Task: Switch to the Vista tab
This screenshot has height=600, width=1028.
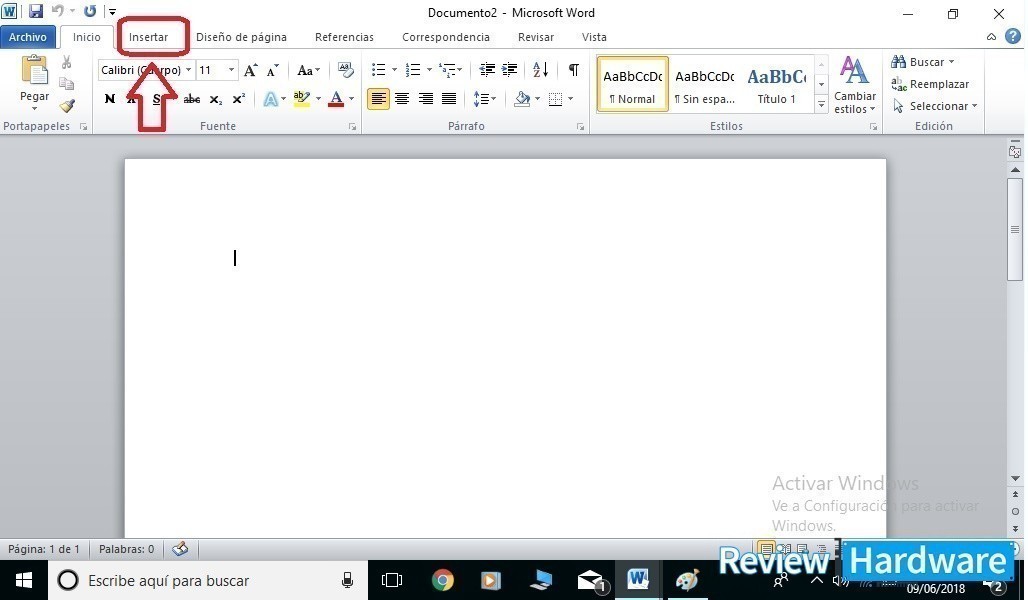Action: [594, 37]
